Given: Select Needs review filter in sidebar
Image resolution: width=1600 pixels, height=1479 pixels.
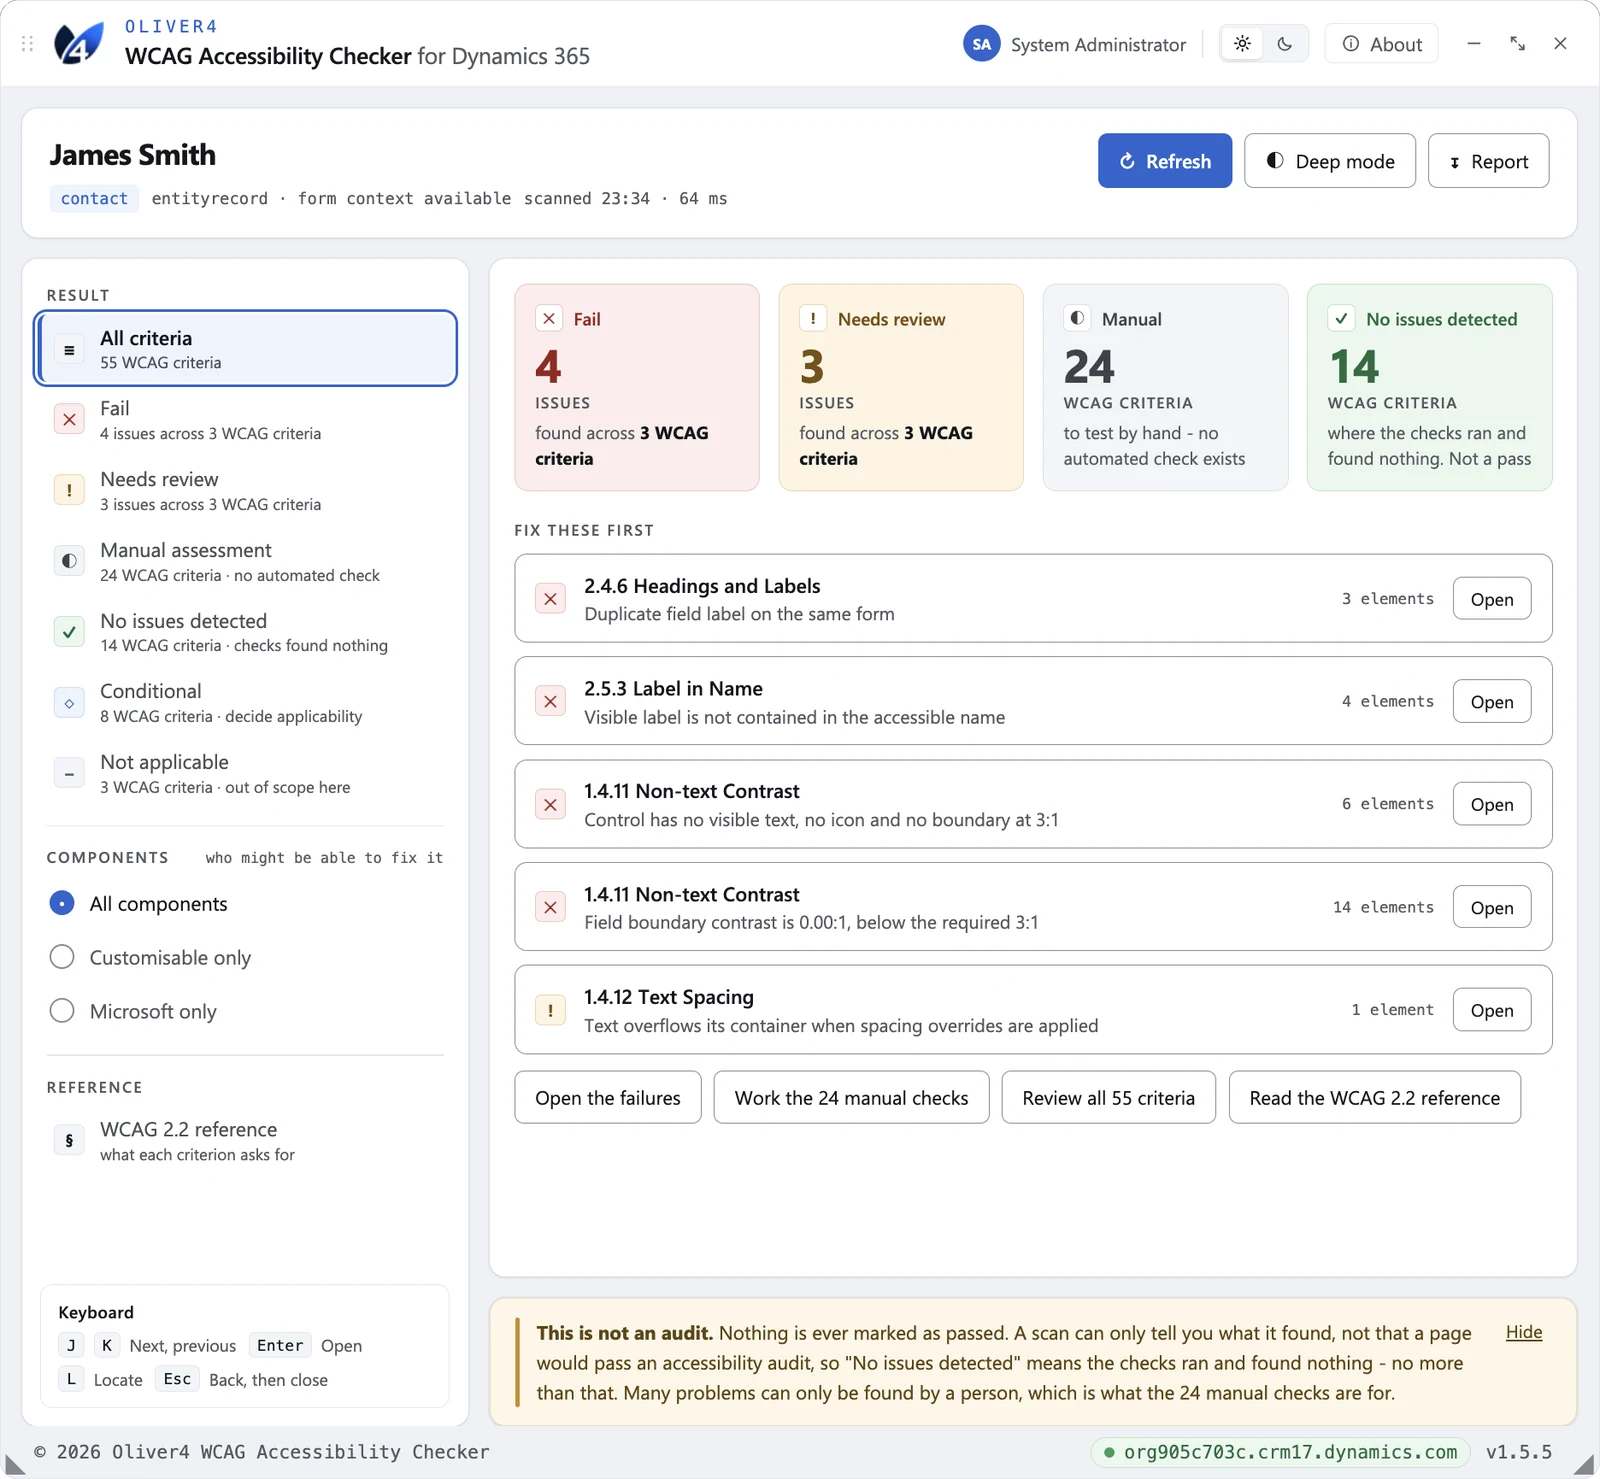Looking at the screenshot, I should [x=246, y=491].
